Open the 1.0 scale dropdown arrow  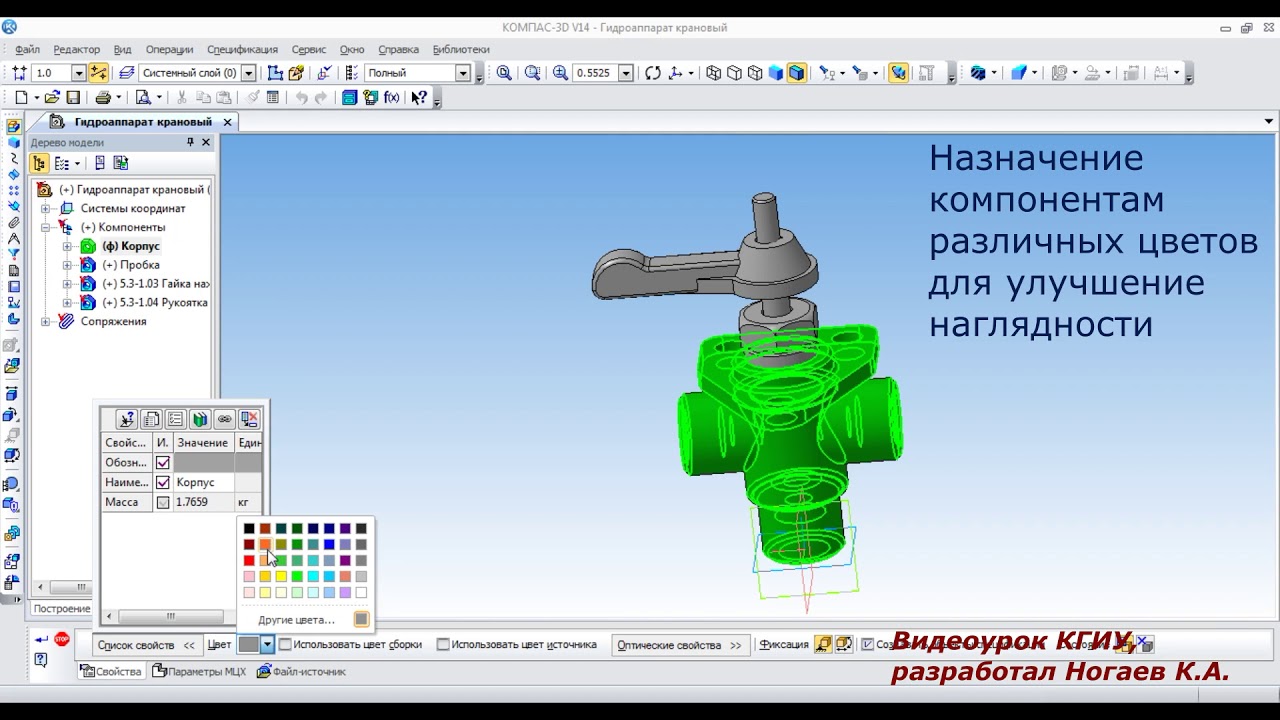(x=78, y=73)
